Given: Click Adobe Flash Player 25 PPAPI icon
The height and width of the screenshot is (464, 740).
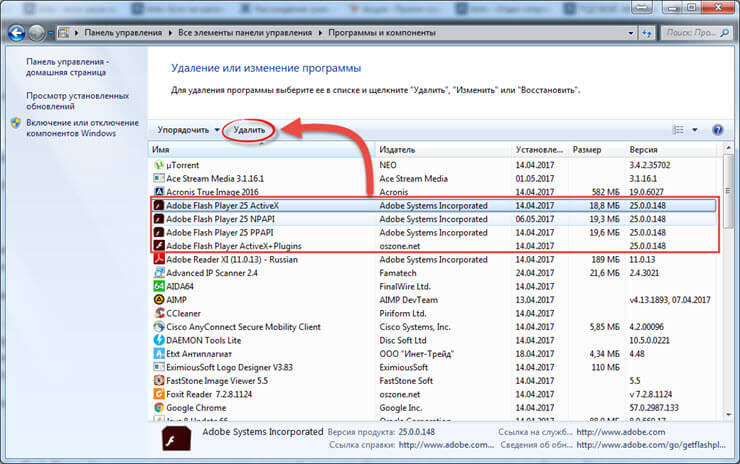Looking at the screenshot, I should (159, 232).
